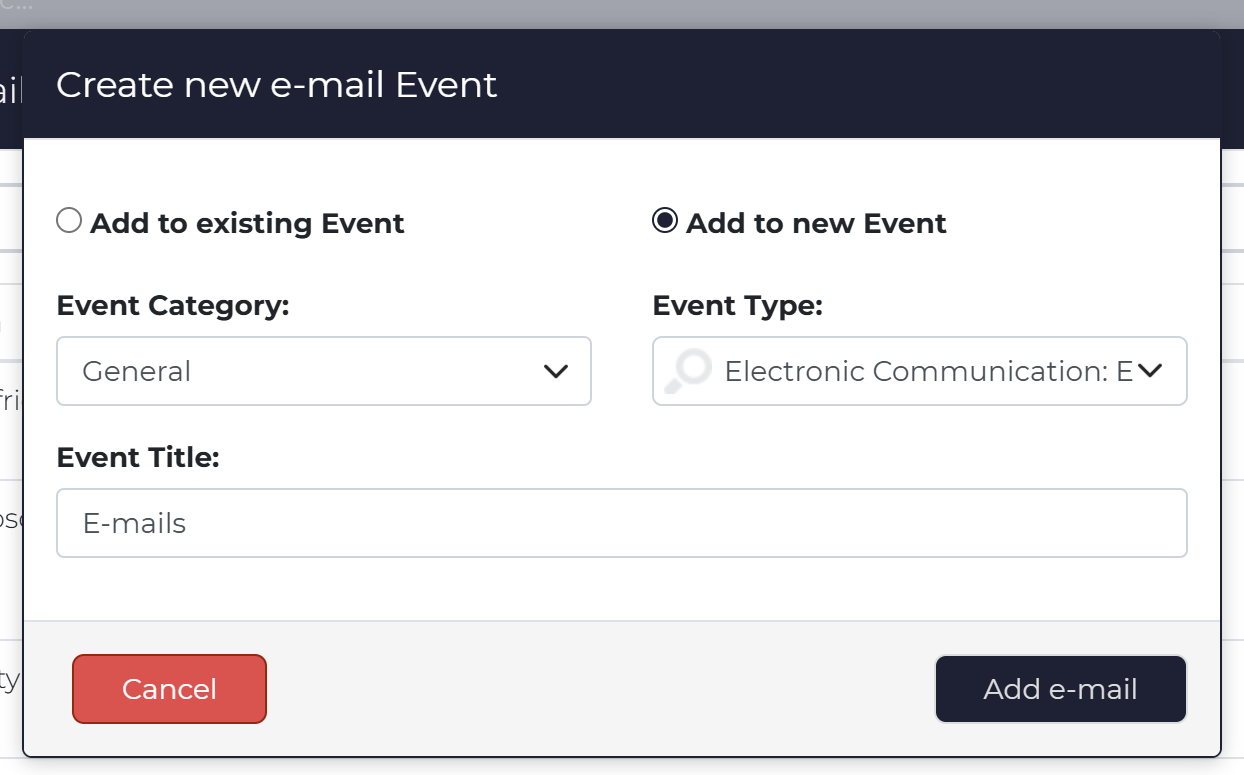Select the 'Add to existing Event' radio button
Viewport: 1244px width, 775px height.
tap(69, 220)
